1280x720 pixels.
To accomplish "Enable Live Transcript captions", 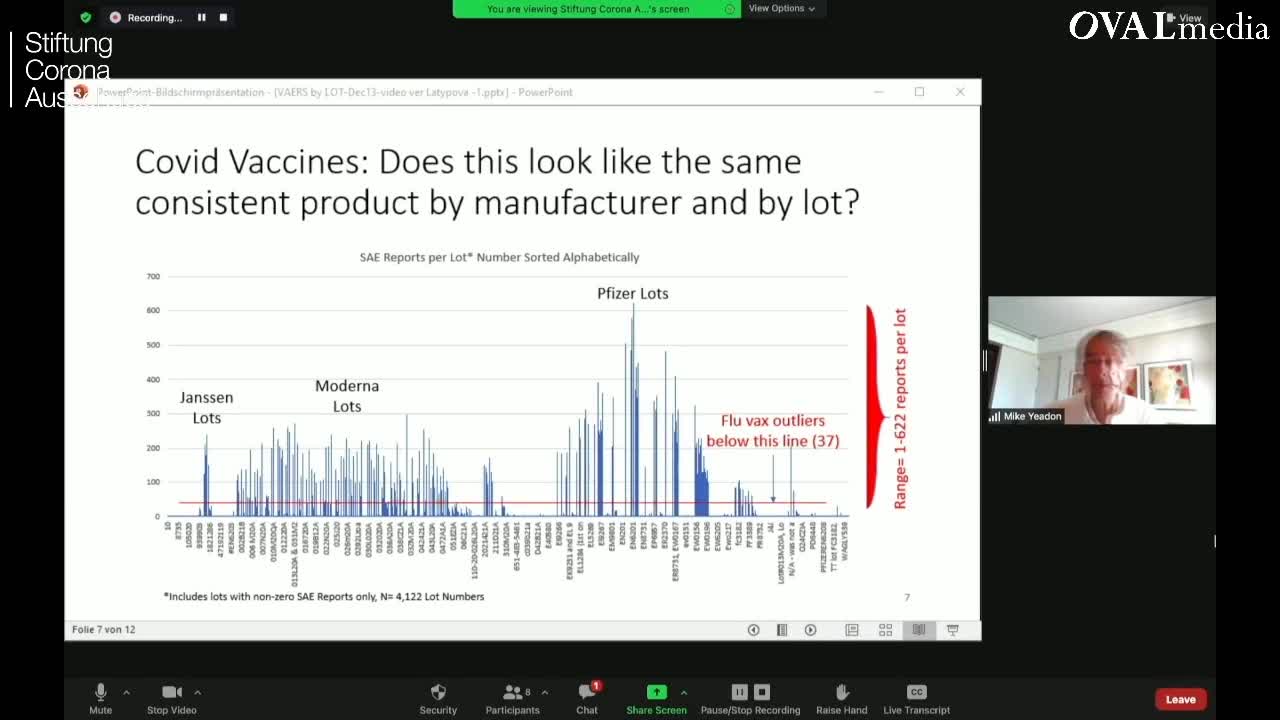I will pyautogui.click(x=916, y=698).
